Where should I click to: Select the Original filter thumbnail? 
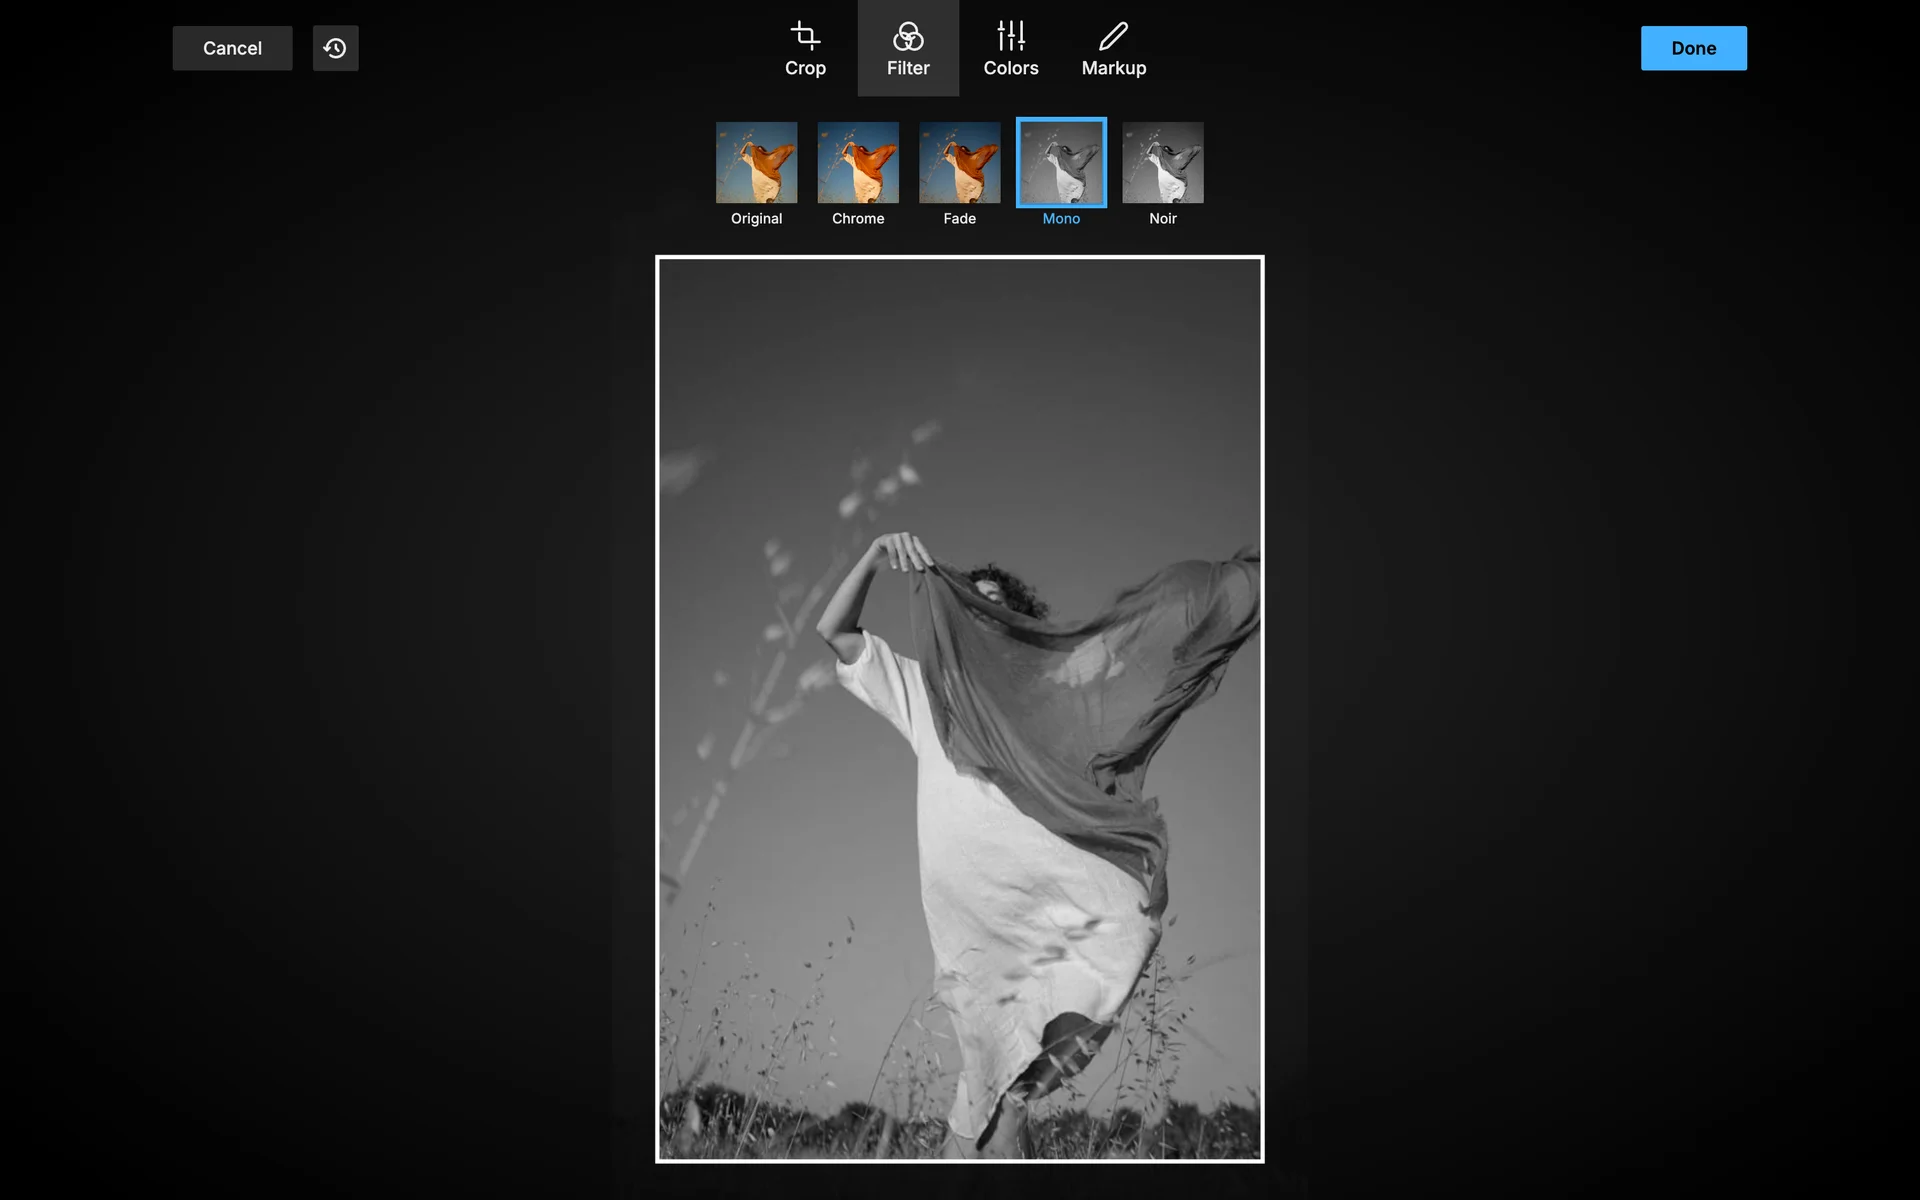tap(756, 163)
